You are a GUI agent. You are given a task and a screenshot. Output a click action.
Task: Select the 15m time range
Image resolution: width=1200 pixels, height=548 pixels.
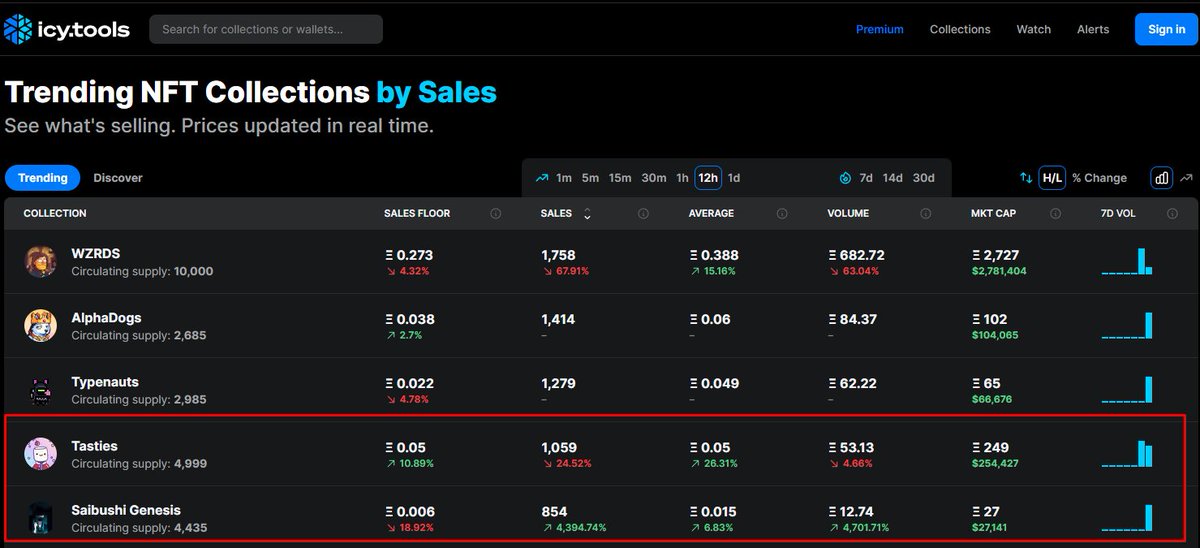(x=620, y=178)
